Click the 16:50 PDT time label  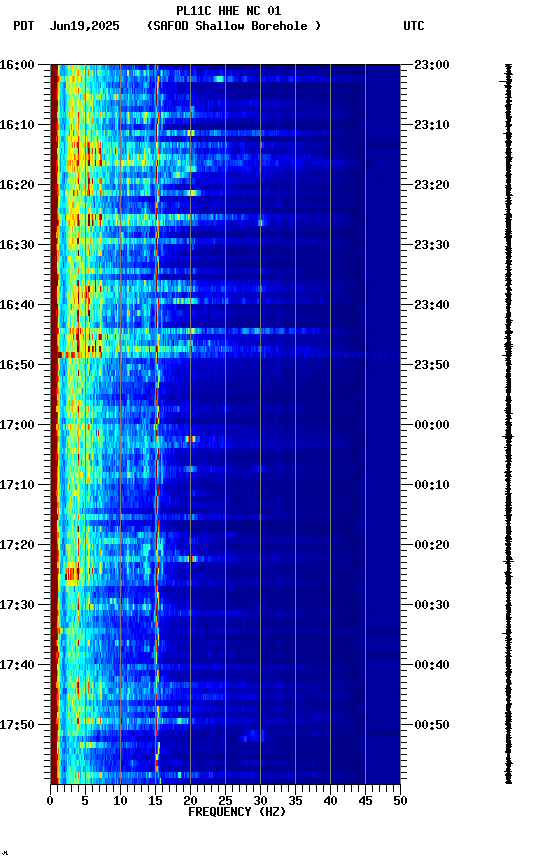coord(17,365)
